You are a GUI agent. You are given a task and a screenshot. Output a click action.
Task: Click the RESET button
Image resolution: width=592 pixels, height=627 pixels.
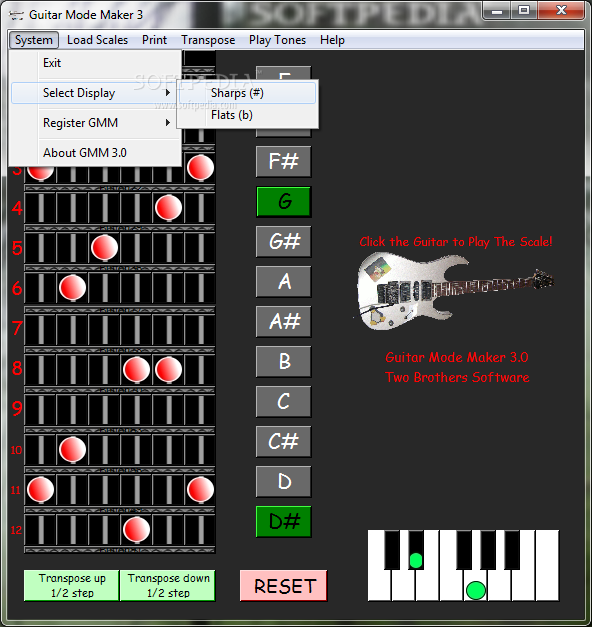point(284,586)
